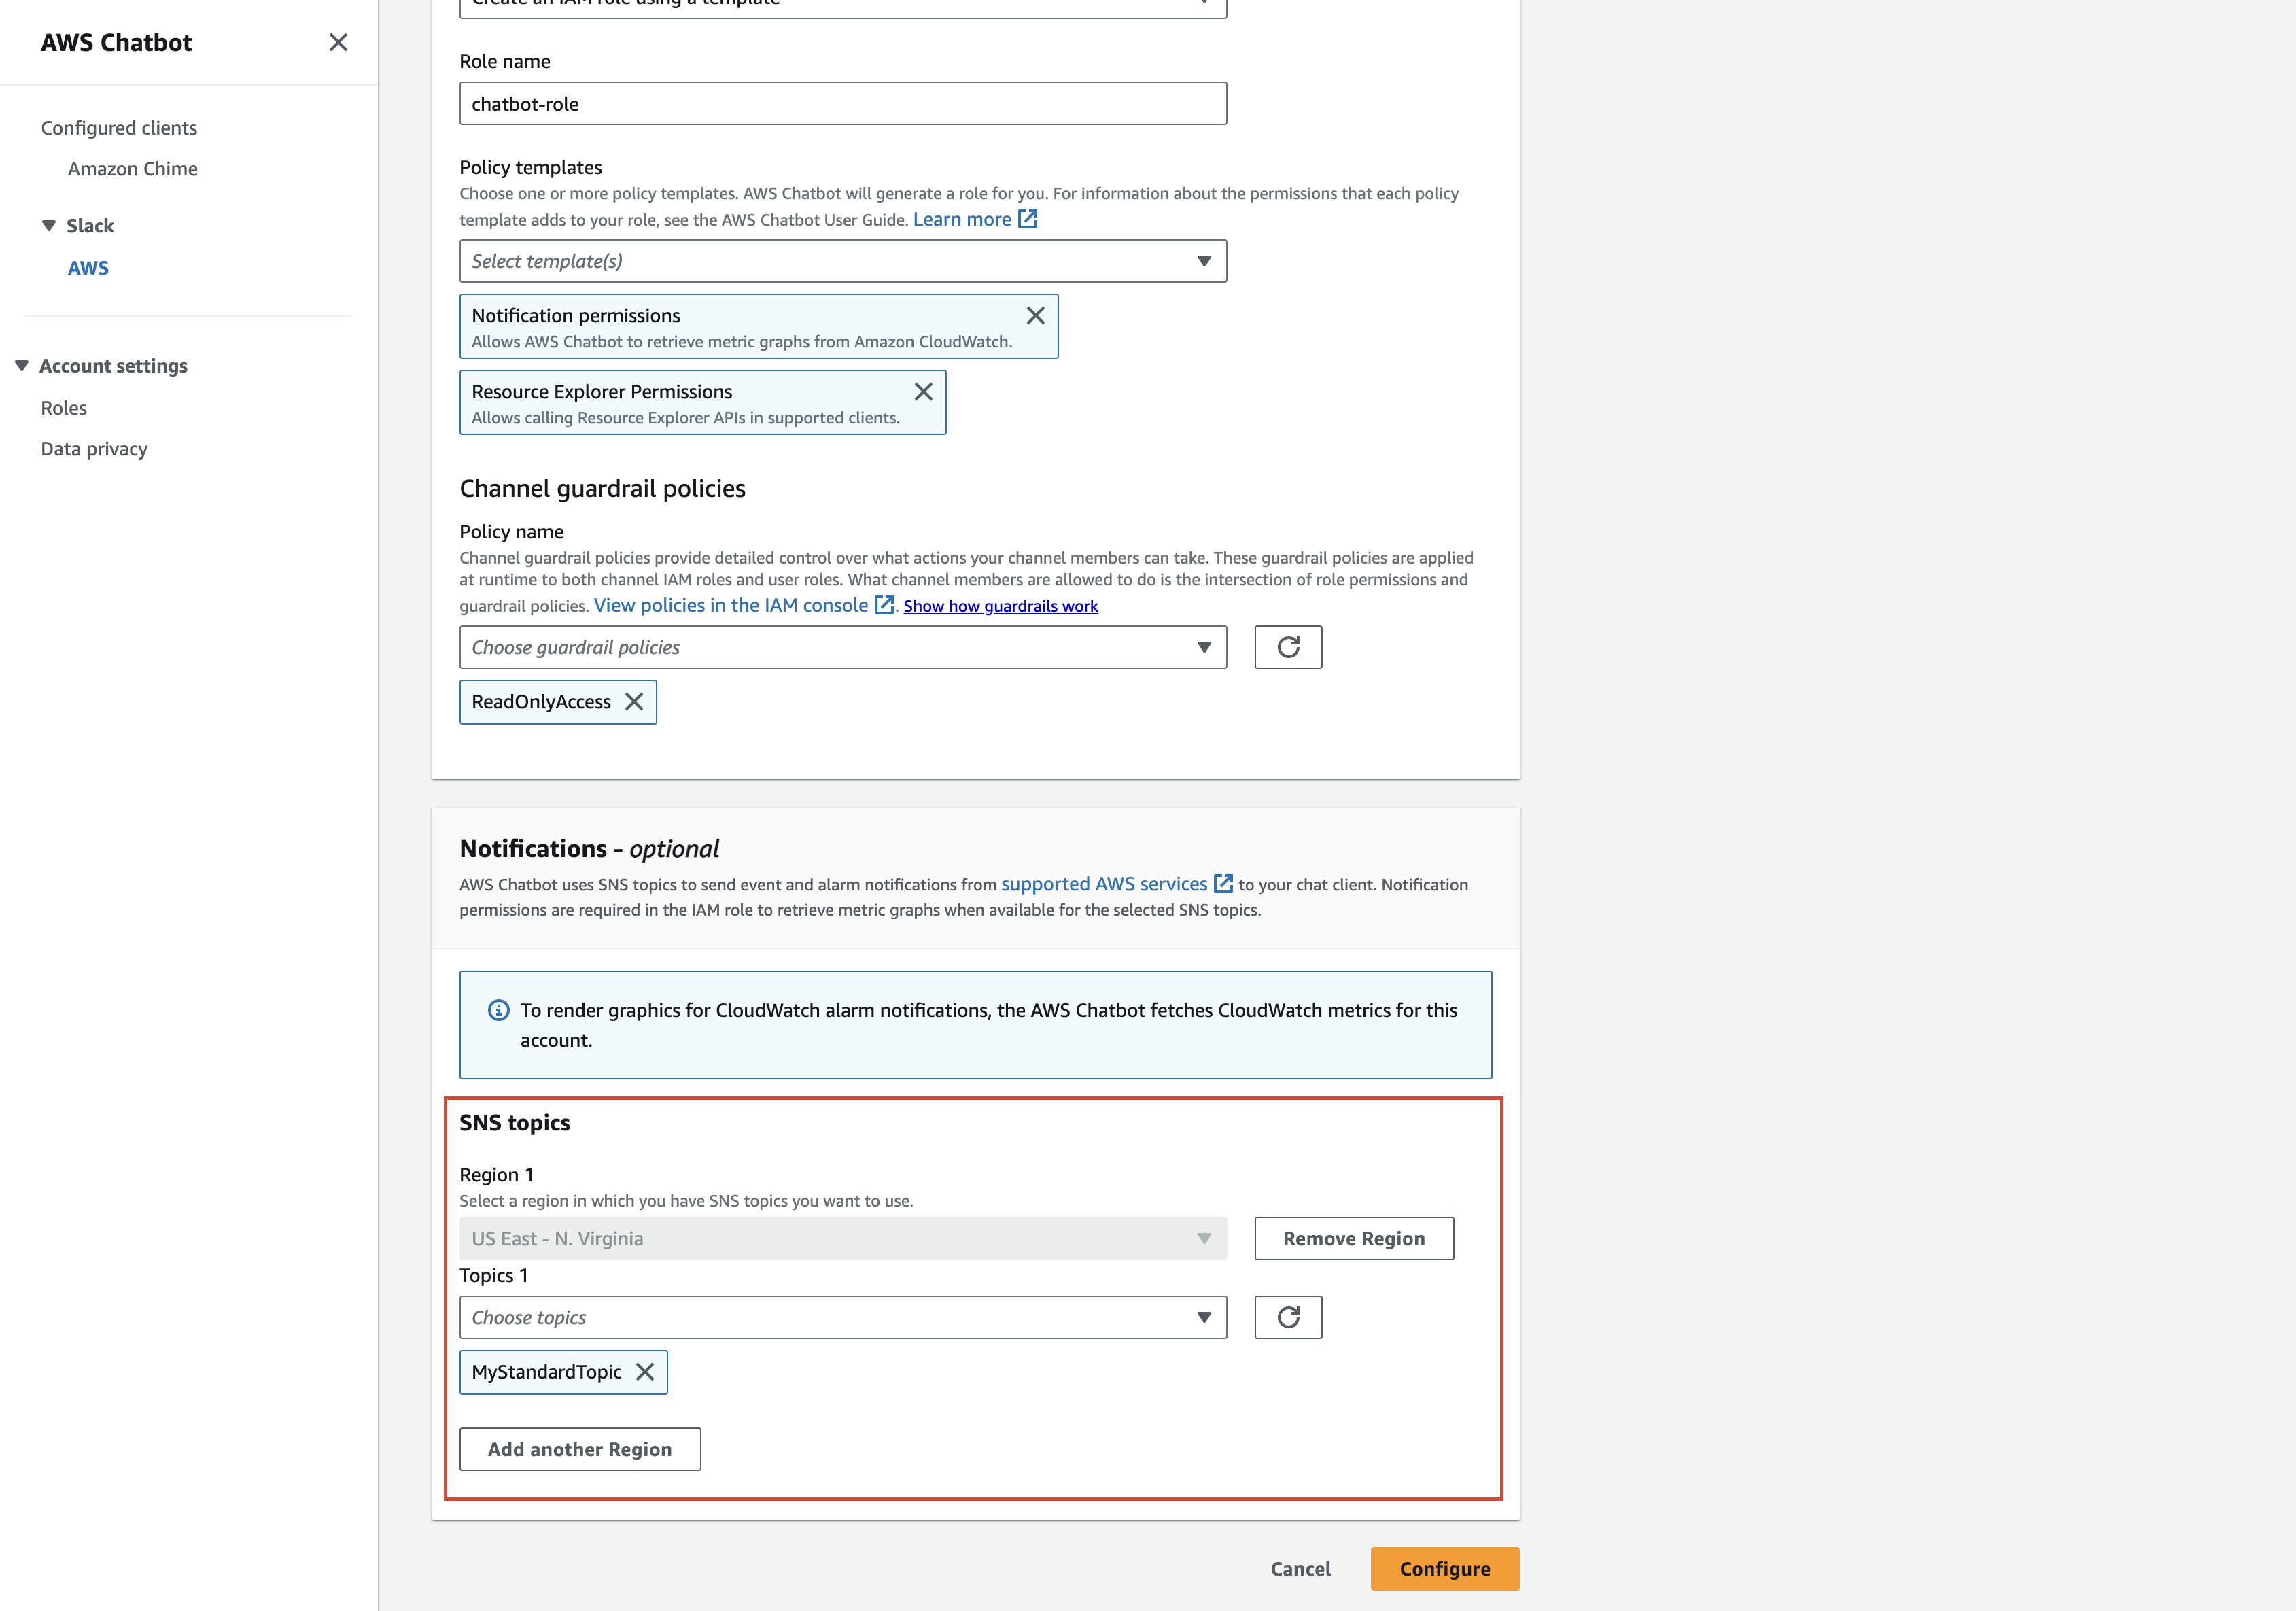The width and height of the screenshot is (2296, 1611).
Task: Remove the MyStandardTopic chip
Action: 645,1372
